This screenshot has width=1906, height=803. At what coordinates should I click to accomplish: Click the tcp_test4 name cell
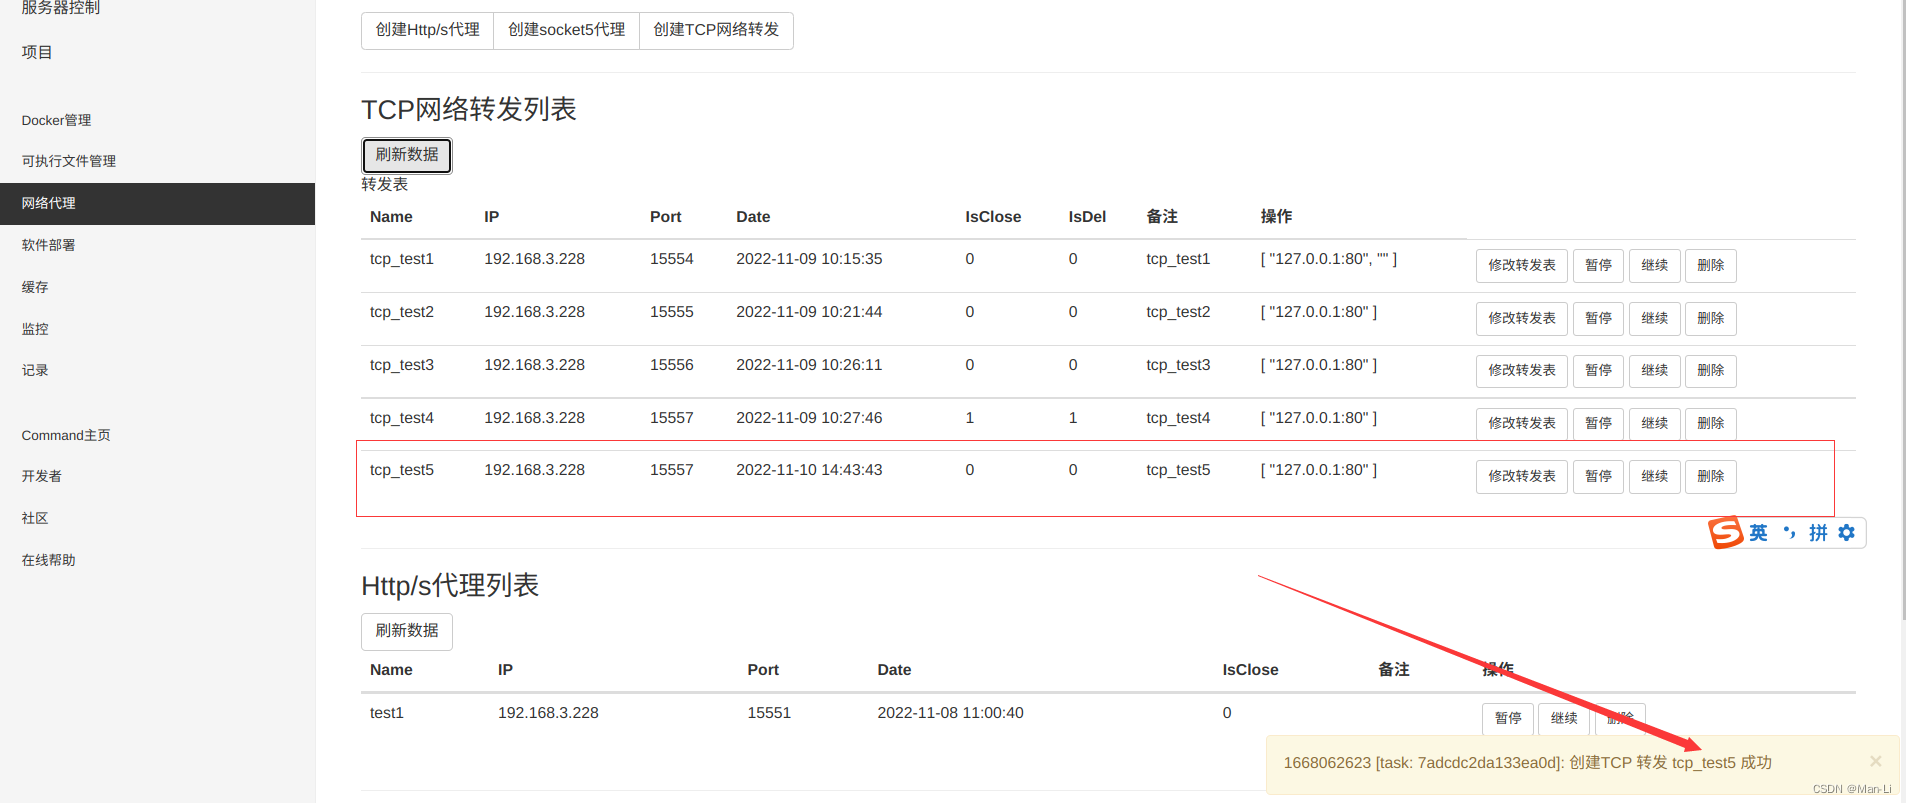click(x=402, y=418)
